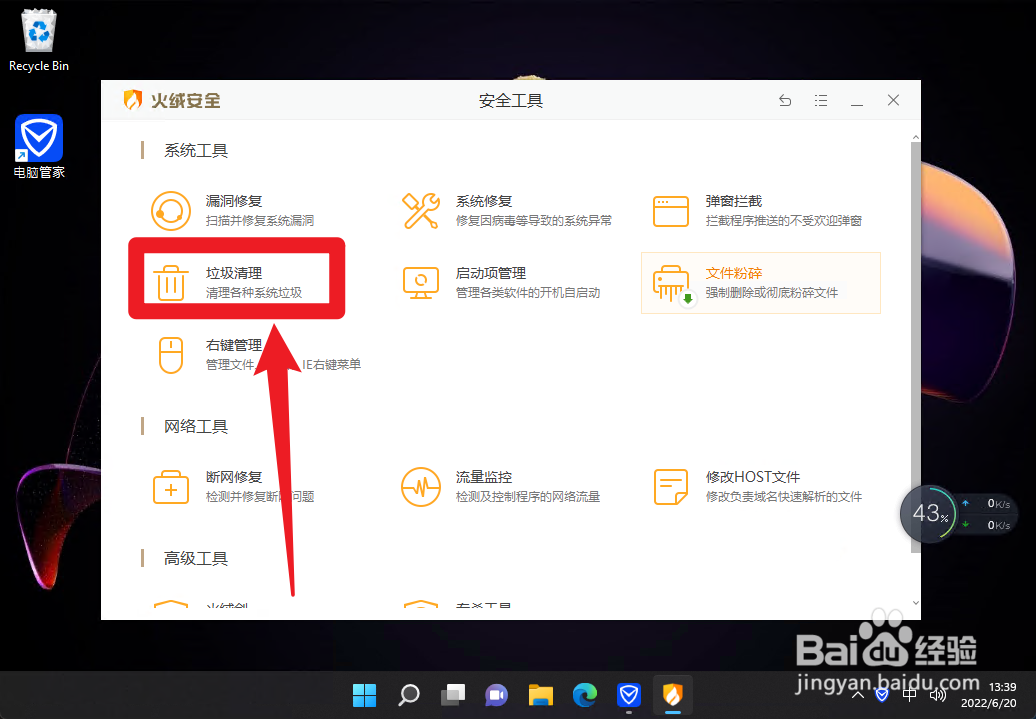Click the 垃圾清理 trash can icon
This screenshot has height=719, width=1036.
coord(170,283)
